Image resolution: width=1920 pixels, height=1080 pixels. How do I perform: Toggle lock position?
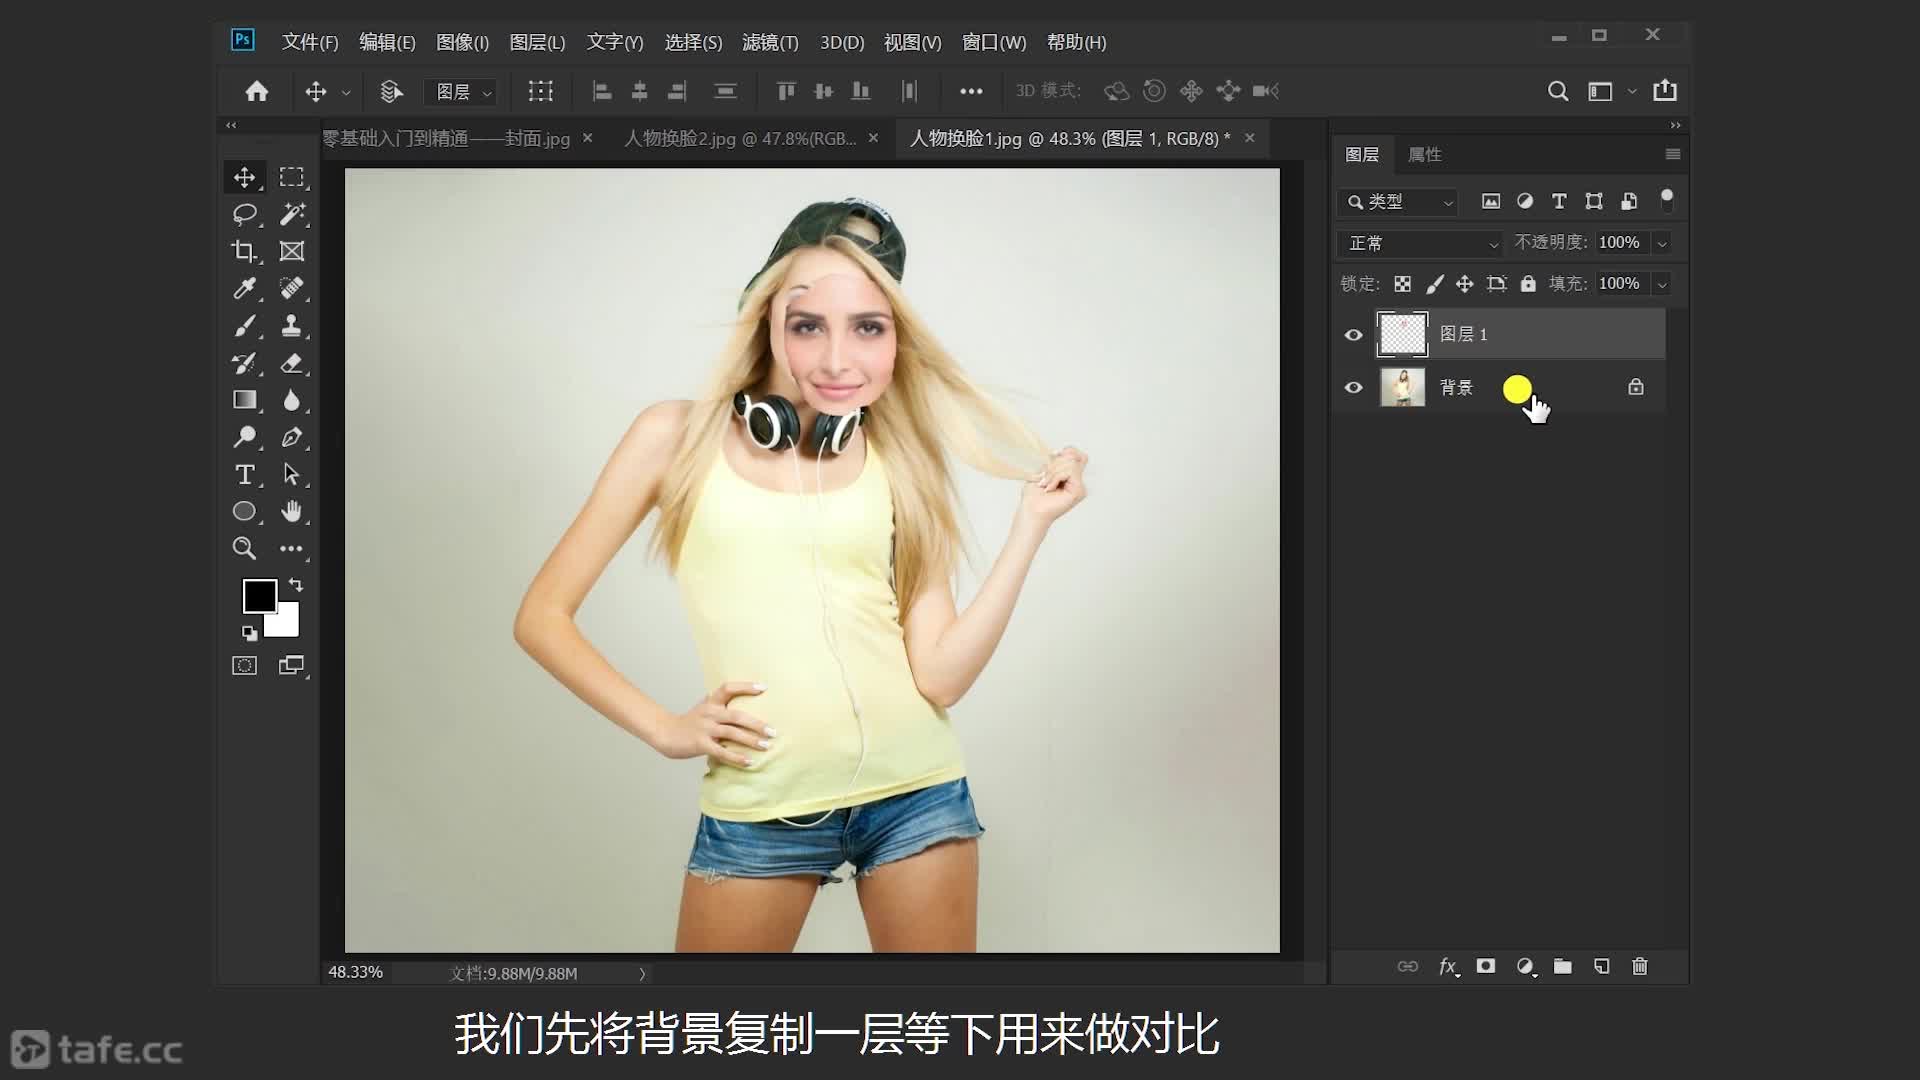pos(1465,284)
